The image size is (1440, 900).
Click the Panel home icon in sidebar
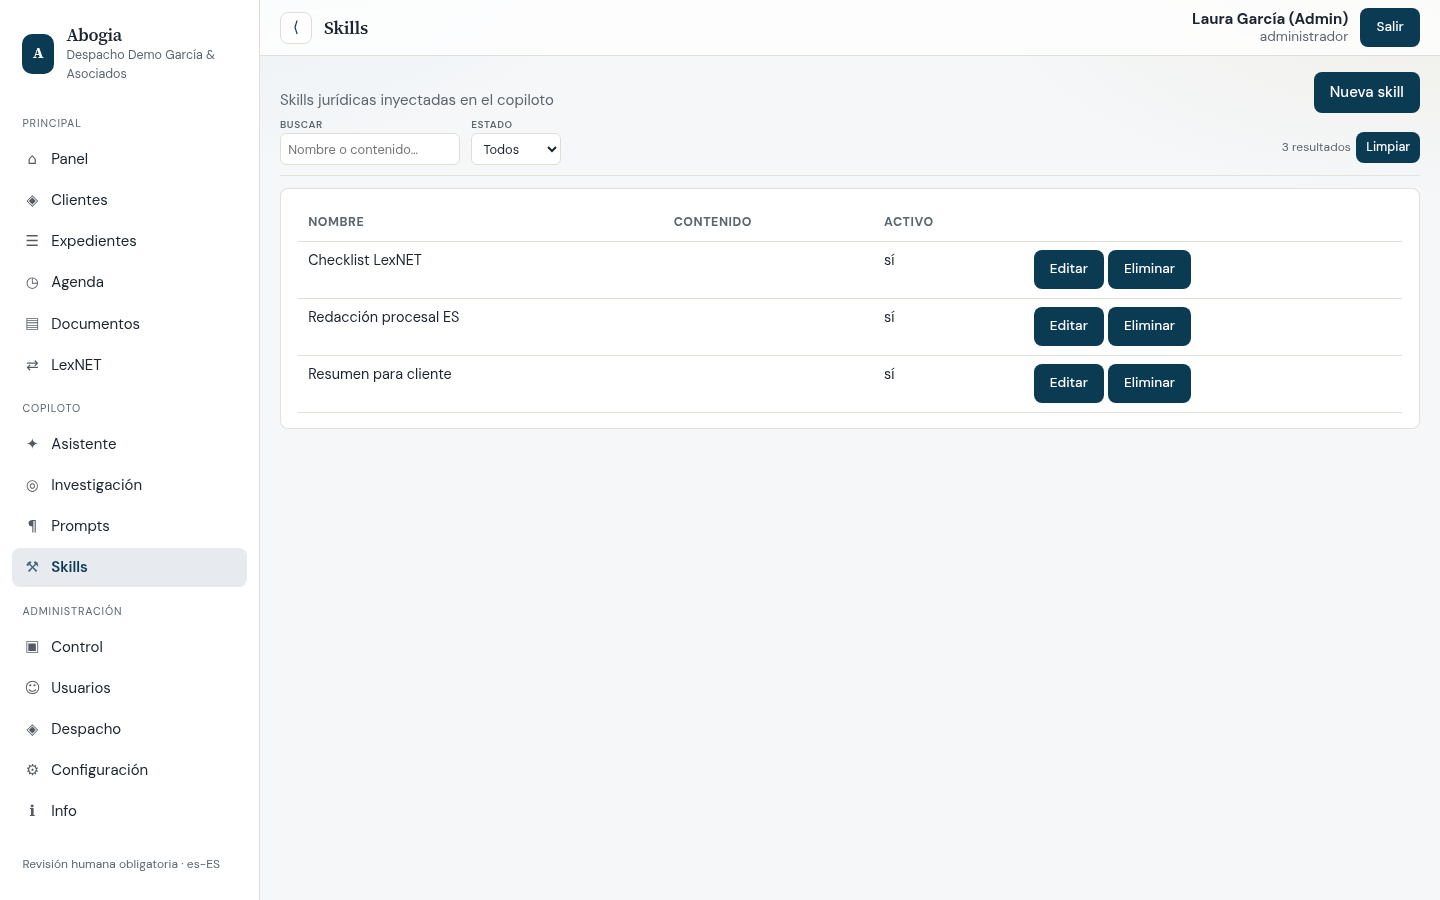coord(32,159)
